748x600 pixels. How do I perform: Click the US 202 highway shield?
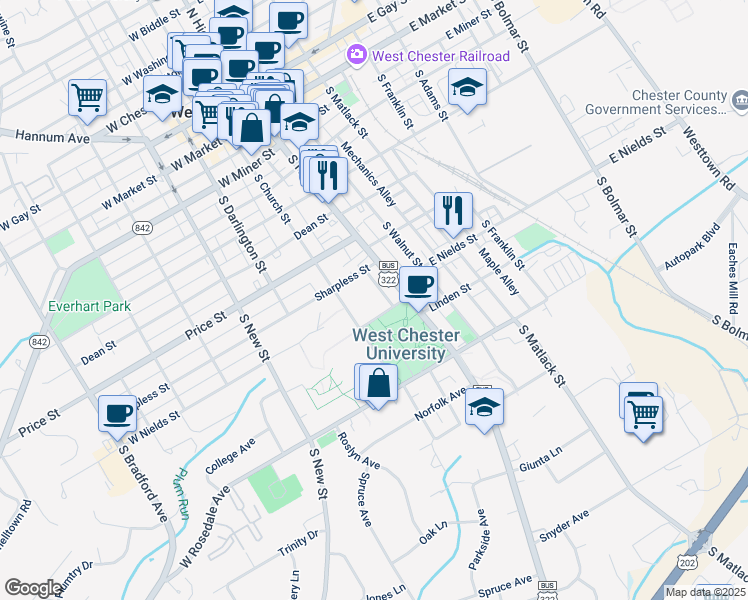point(687,563)
